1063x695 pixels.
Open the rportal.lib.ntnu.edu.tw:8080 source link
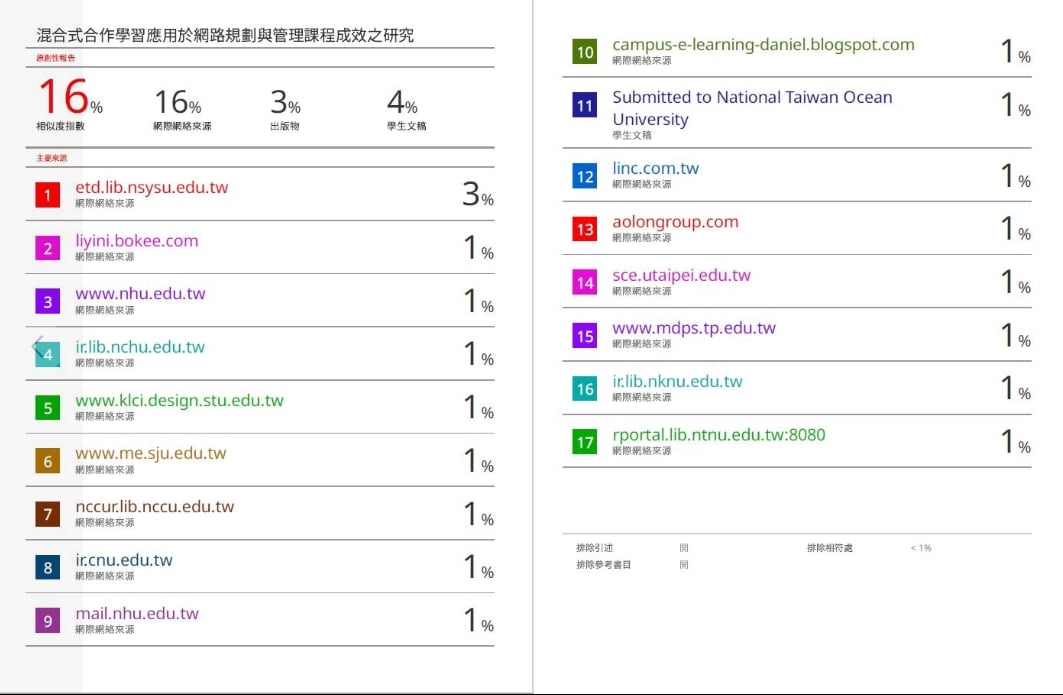pyautogui.click(x=719, y=435)
